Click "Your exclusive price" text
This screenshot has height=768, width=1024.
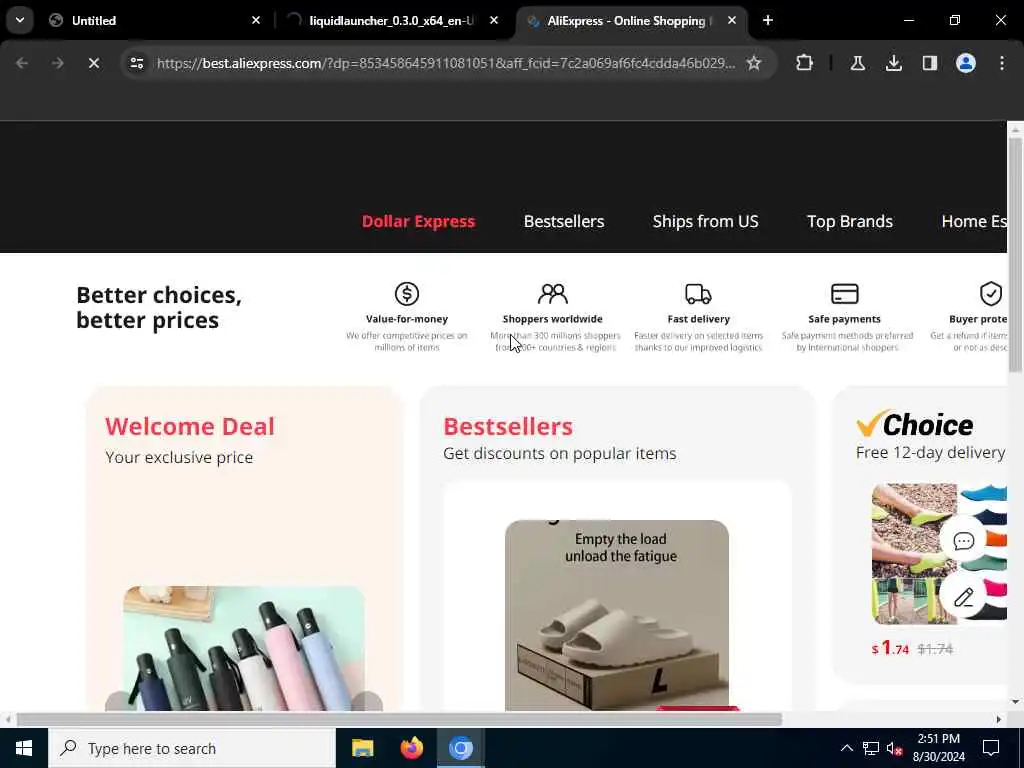coord(179,457)
